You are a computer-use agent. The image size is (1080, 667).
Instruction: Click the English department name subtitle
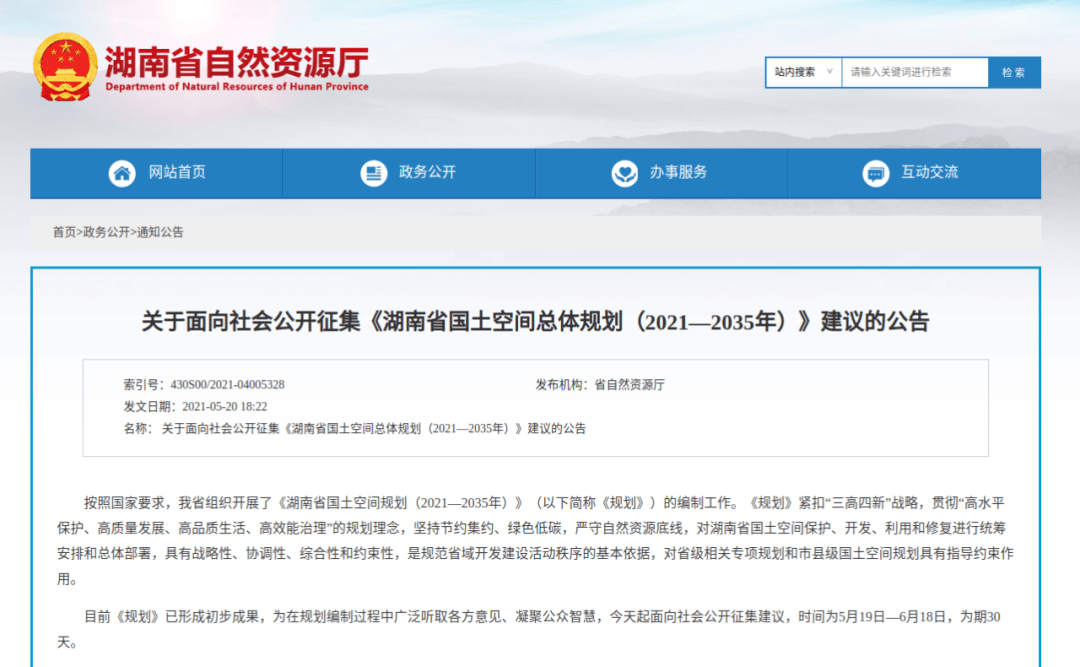click(x=236, y=87)
